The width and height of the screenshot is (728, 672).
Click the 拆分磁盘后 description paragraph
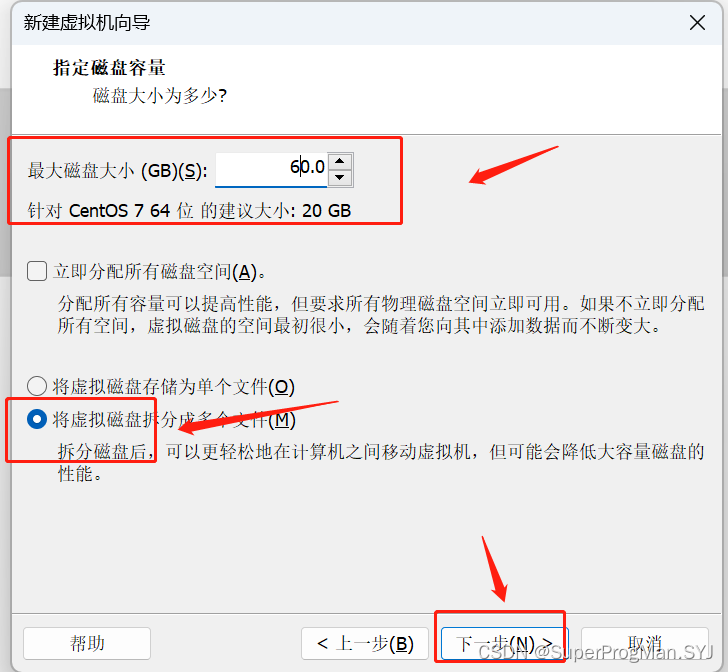(x=381, y=463)
